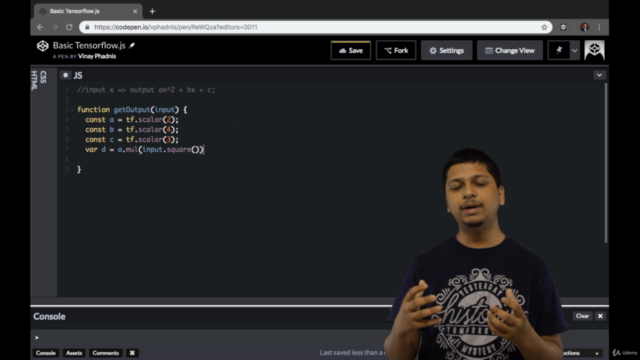
Task: Save the pen
Action: click(x=351, y=50)
